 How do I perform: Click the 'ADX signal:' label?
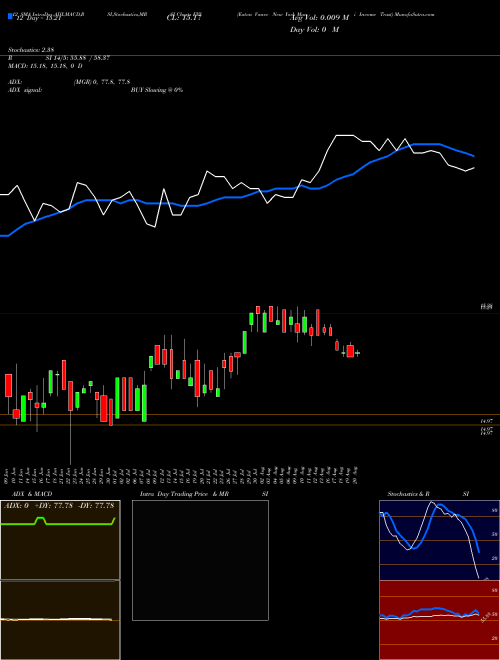pyautogui.click(x=25, y=90)
